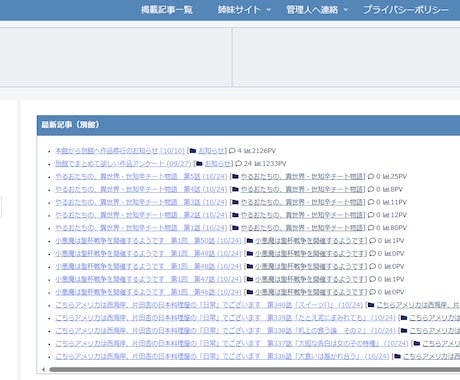Open やるおたちの異世界 第4話 article link
The height and width of the screenshot is (380, 460).
pos(141,189)
